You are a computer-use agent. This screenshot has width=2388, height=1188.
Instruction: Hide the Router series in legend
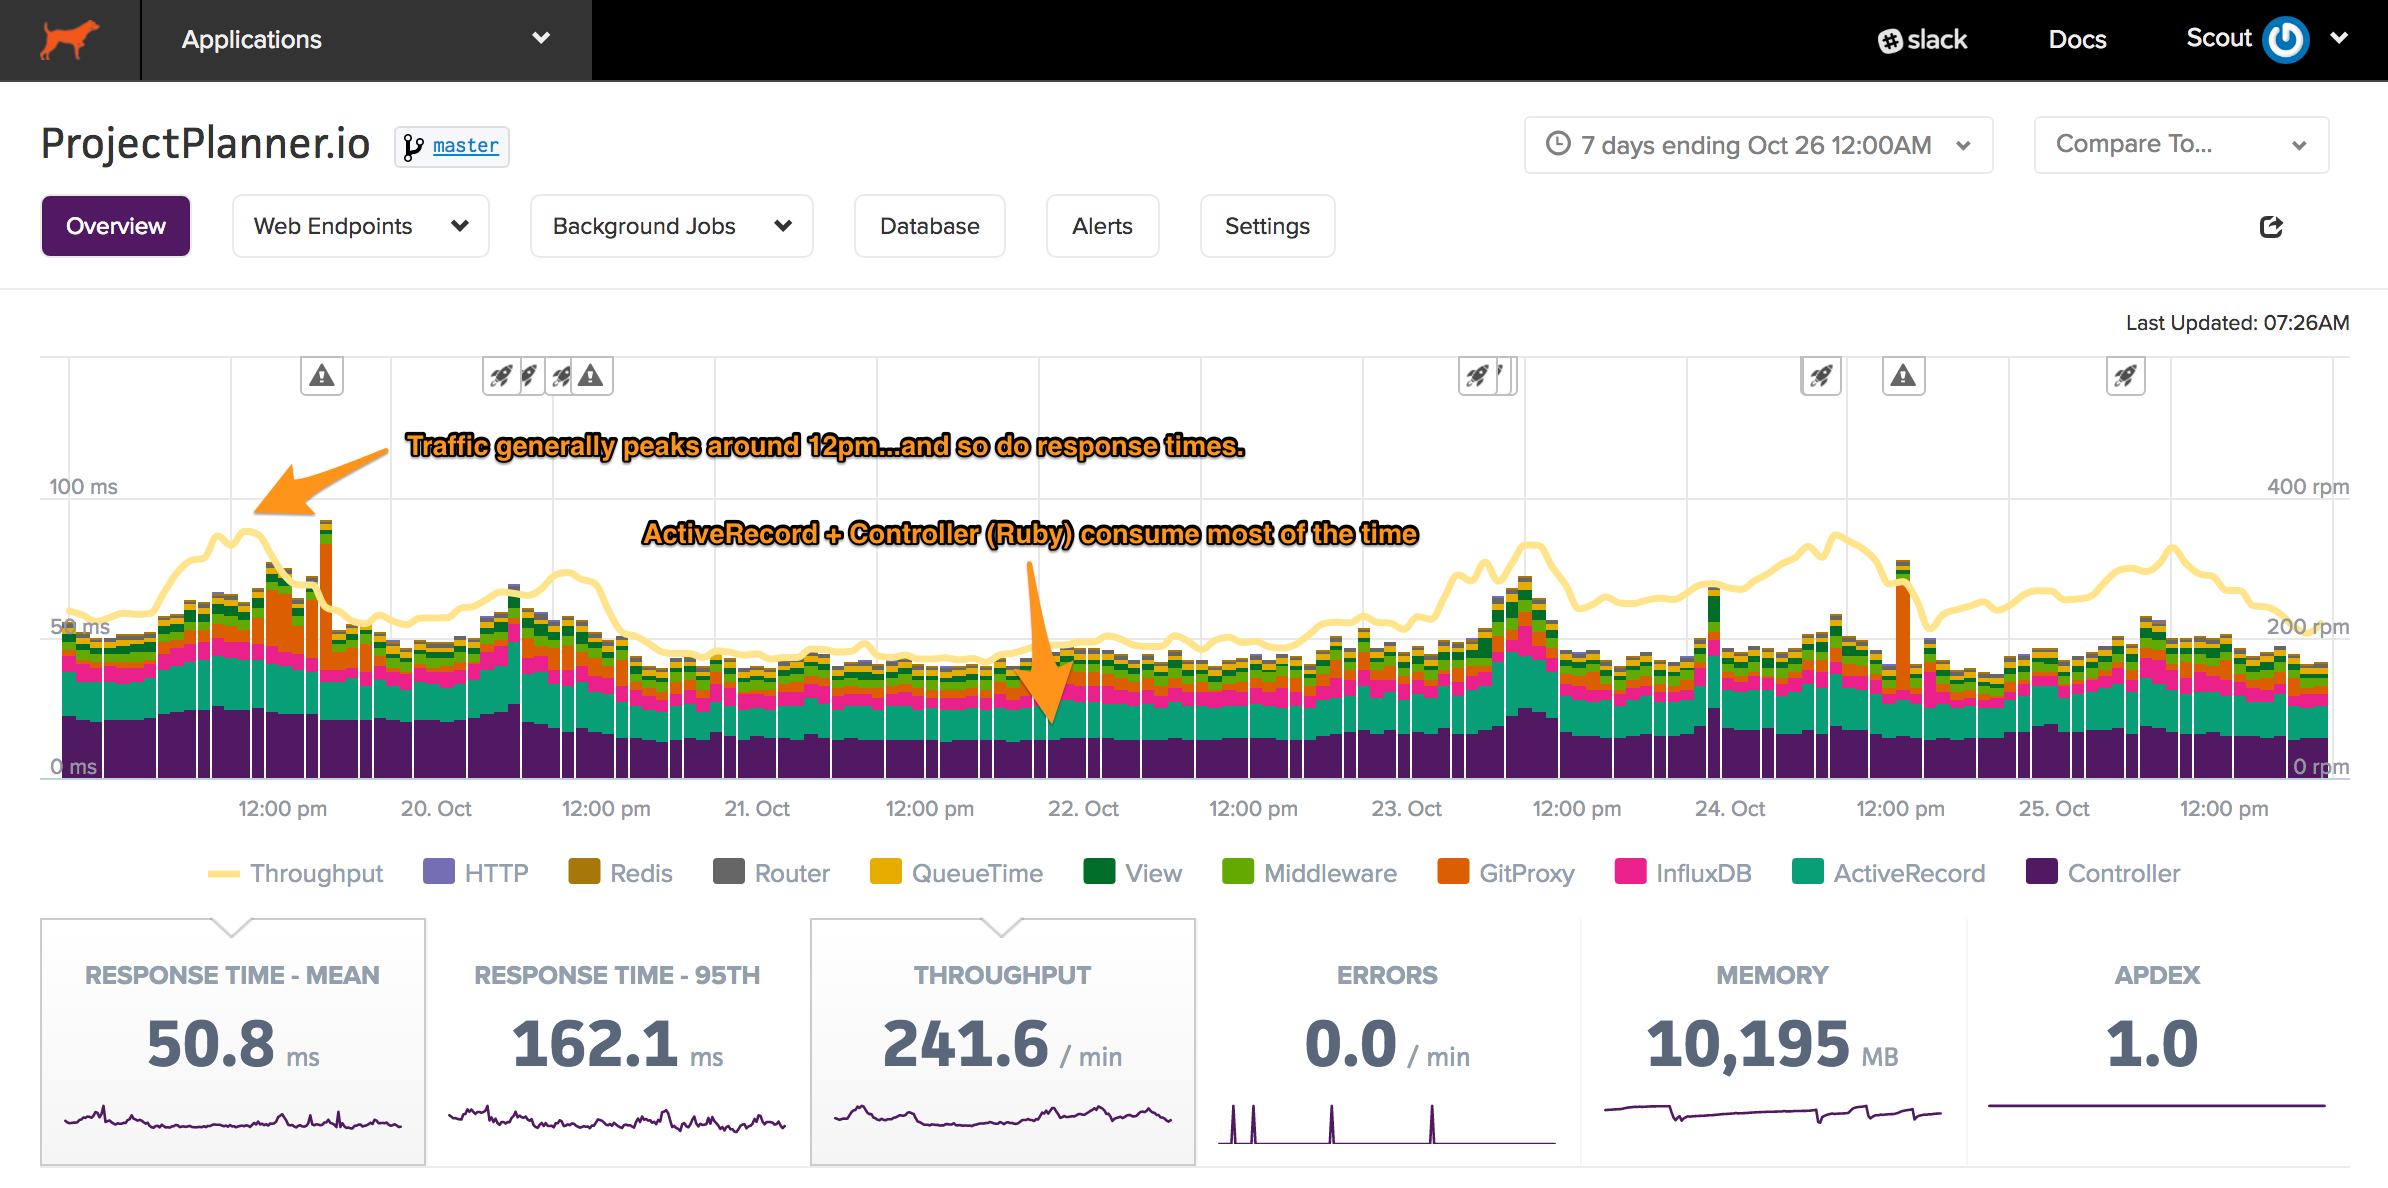771,873
